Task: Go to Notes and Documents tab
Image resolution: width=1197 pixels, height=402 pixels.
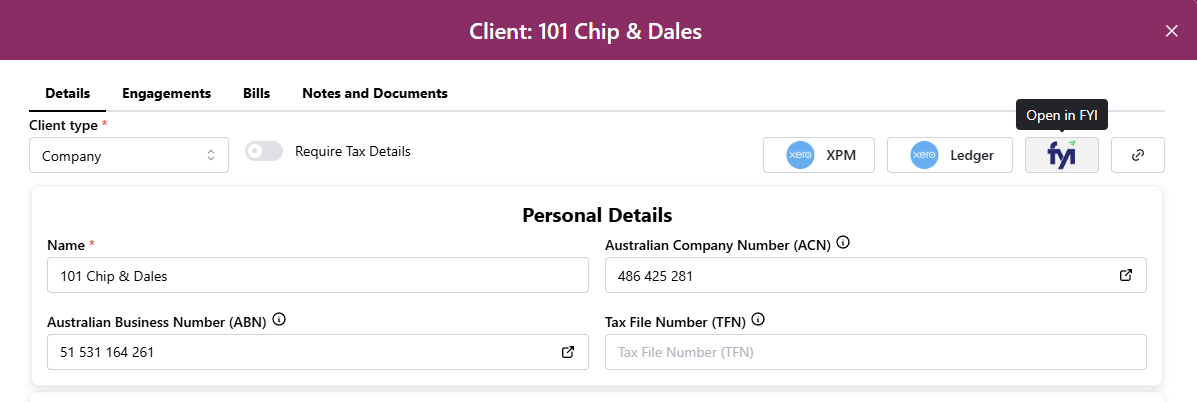Action: (x=374, y=93)
